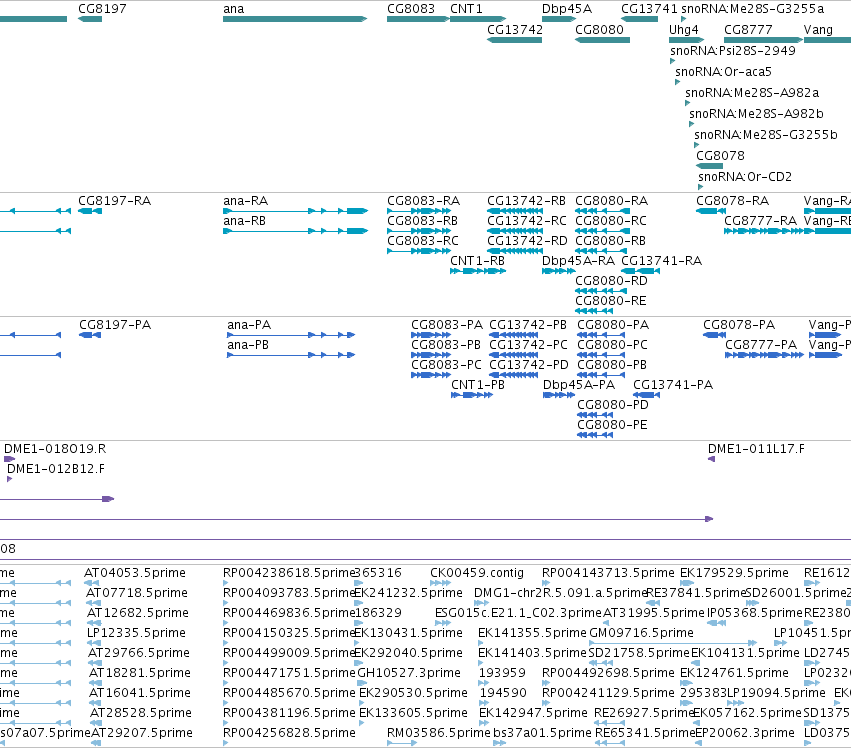Image resolution: width=851 pixels, height=748 pixels.
Task: Select the ana gene label in top track
Action: (233, 9)
